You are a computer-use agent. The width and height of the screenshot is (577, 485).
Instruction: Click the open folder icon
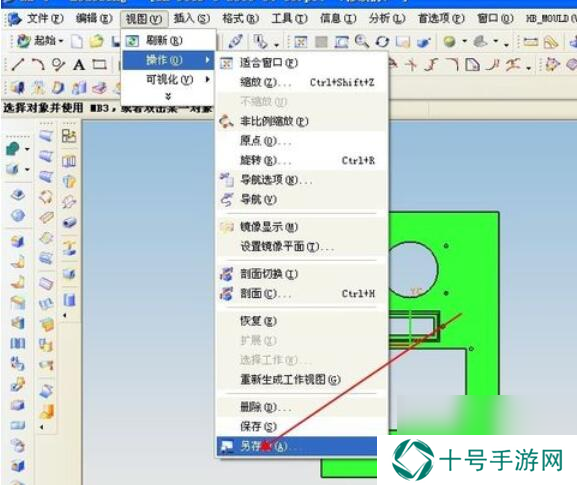click(96, 41)
